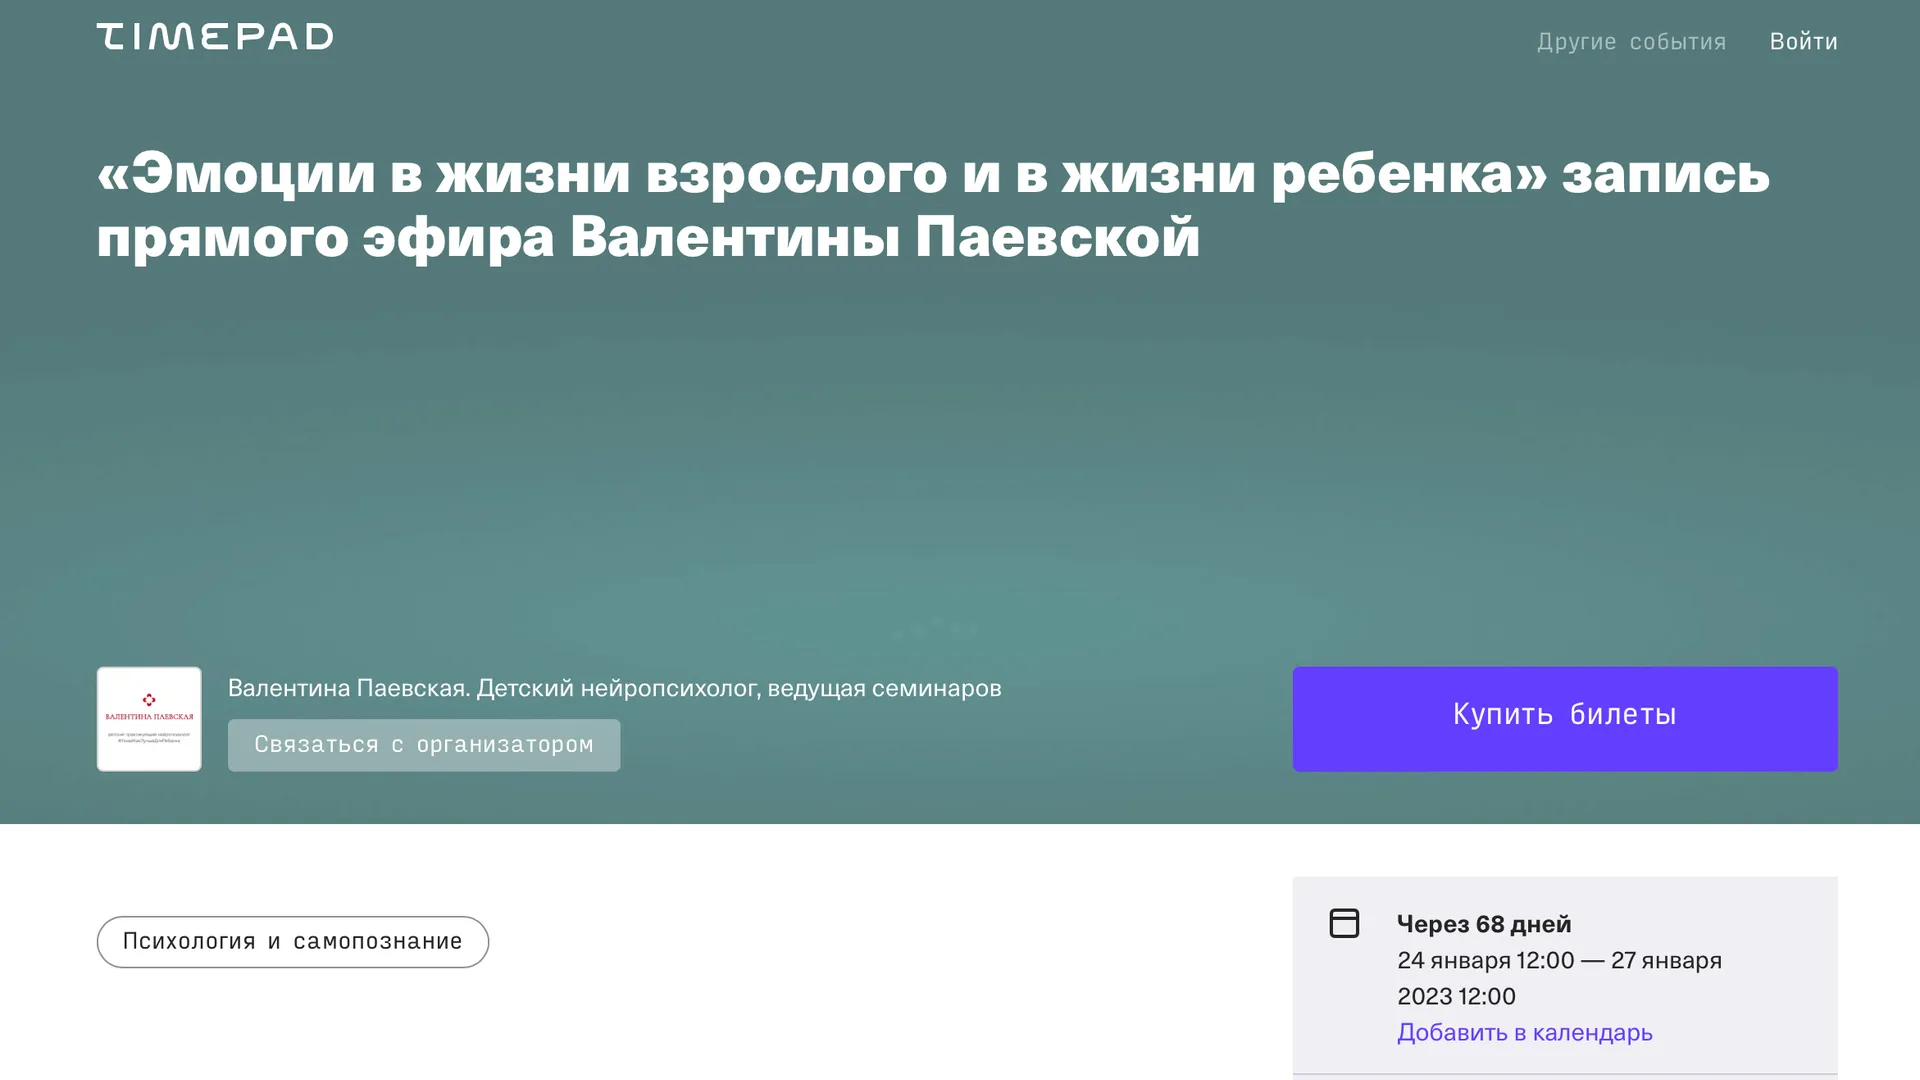The width and height of the screenshot is (1920, 1080).
Task: Click "Связаться с организатором" button
Action: [424, 745]
